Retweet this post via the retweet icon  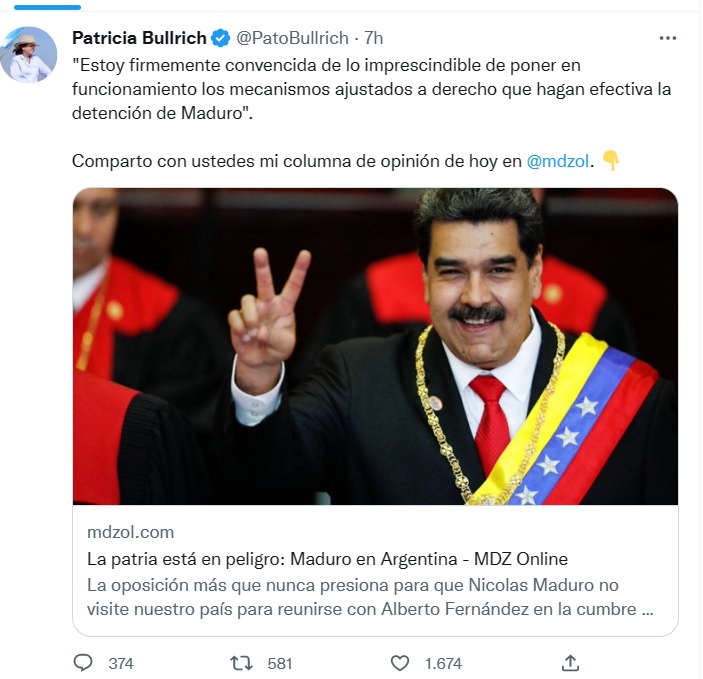click(x=241, y=663)
